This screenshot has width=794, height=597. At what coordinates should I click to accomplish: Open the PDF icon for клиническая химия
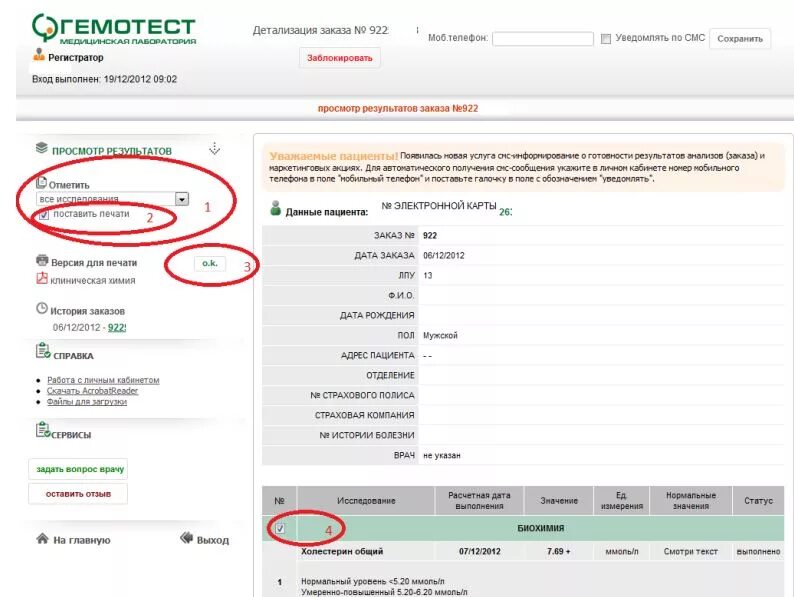point(42,278)
